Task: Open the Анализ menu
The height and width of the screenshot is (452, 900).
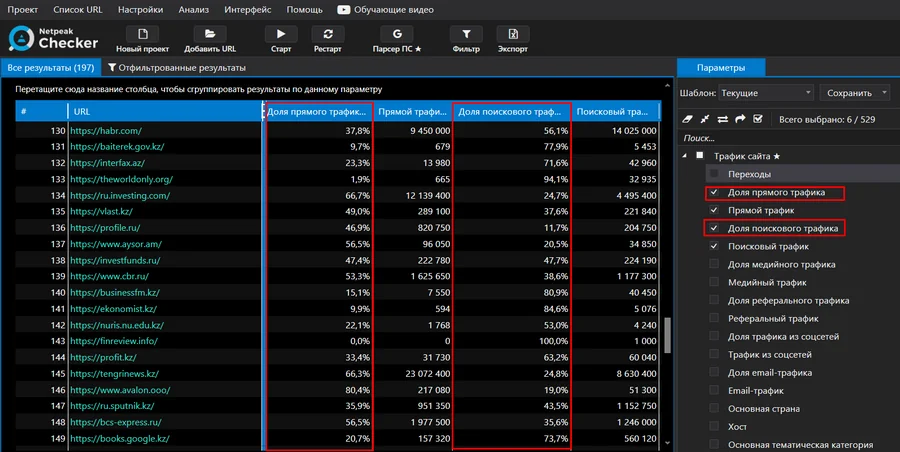Action: click(193, 10)
